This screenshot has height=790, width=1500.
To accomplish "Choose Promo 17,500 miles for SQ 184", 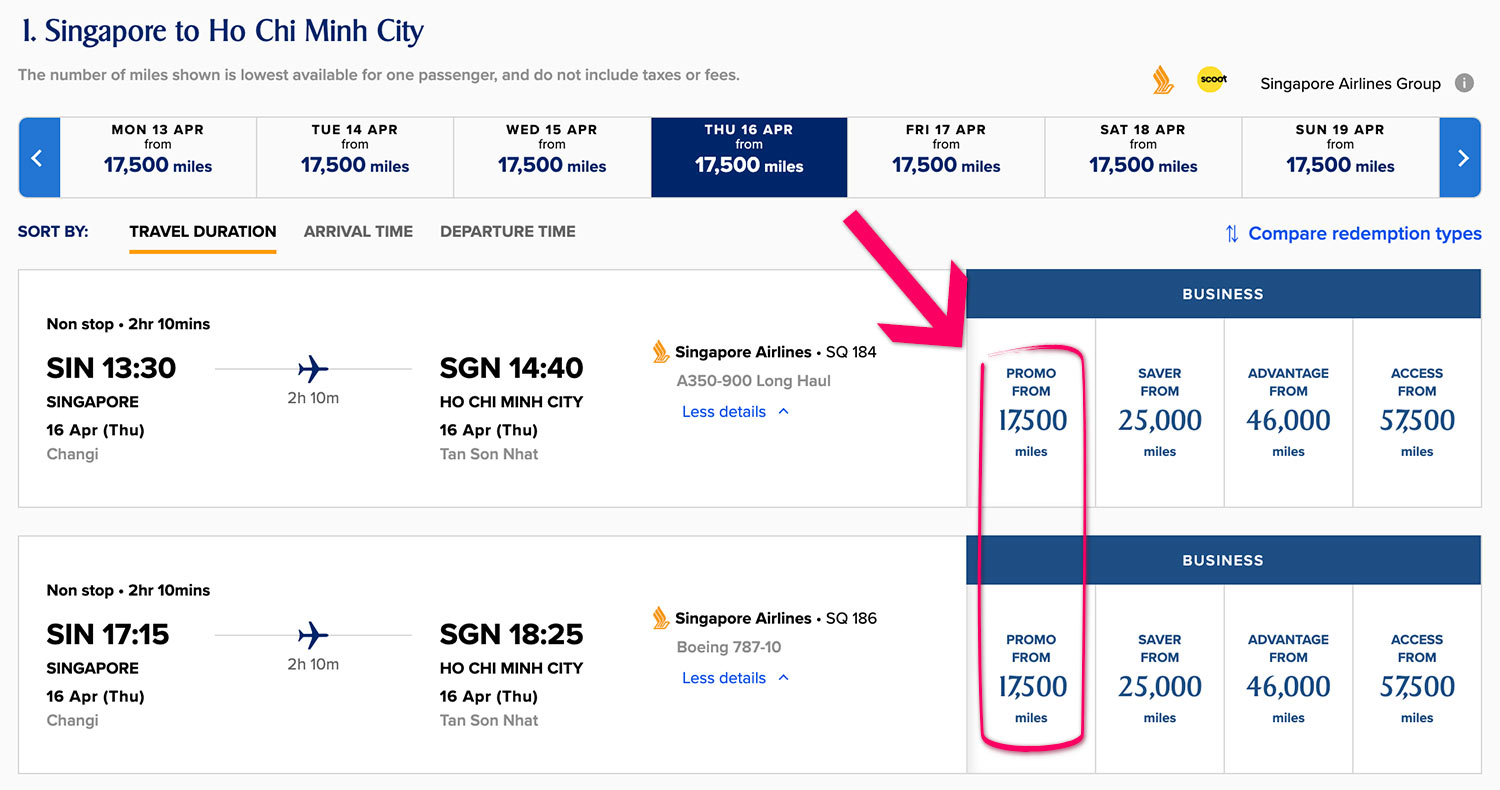I will [1031, 413].
